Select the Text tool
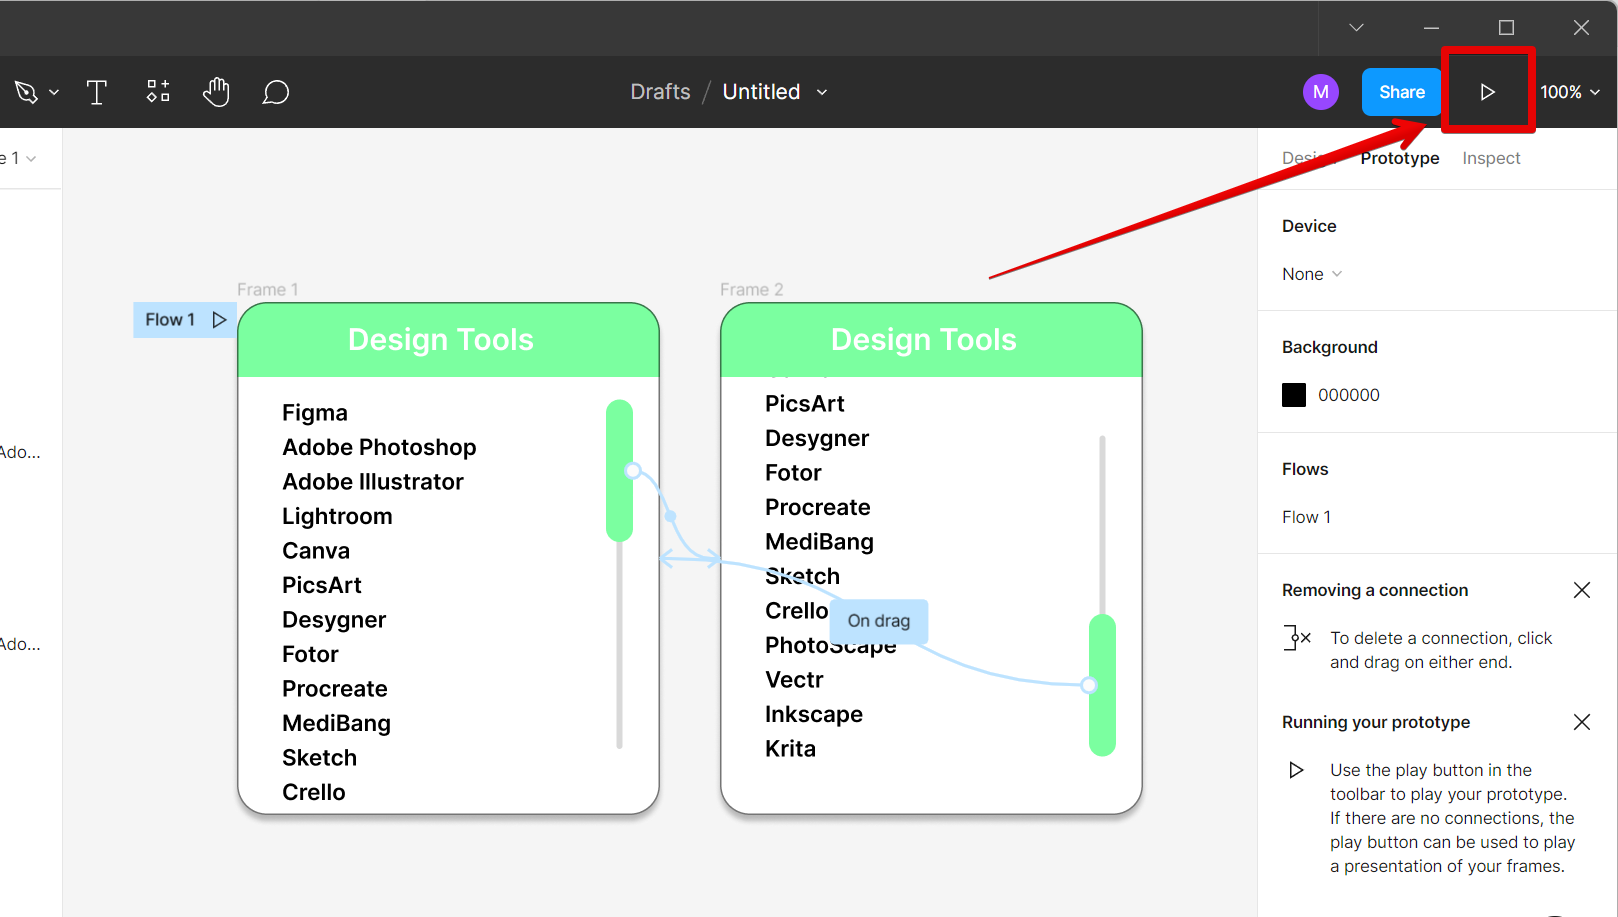 click(x=97, y=92)
